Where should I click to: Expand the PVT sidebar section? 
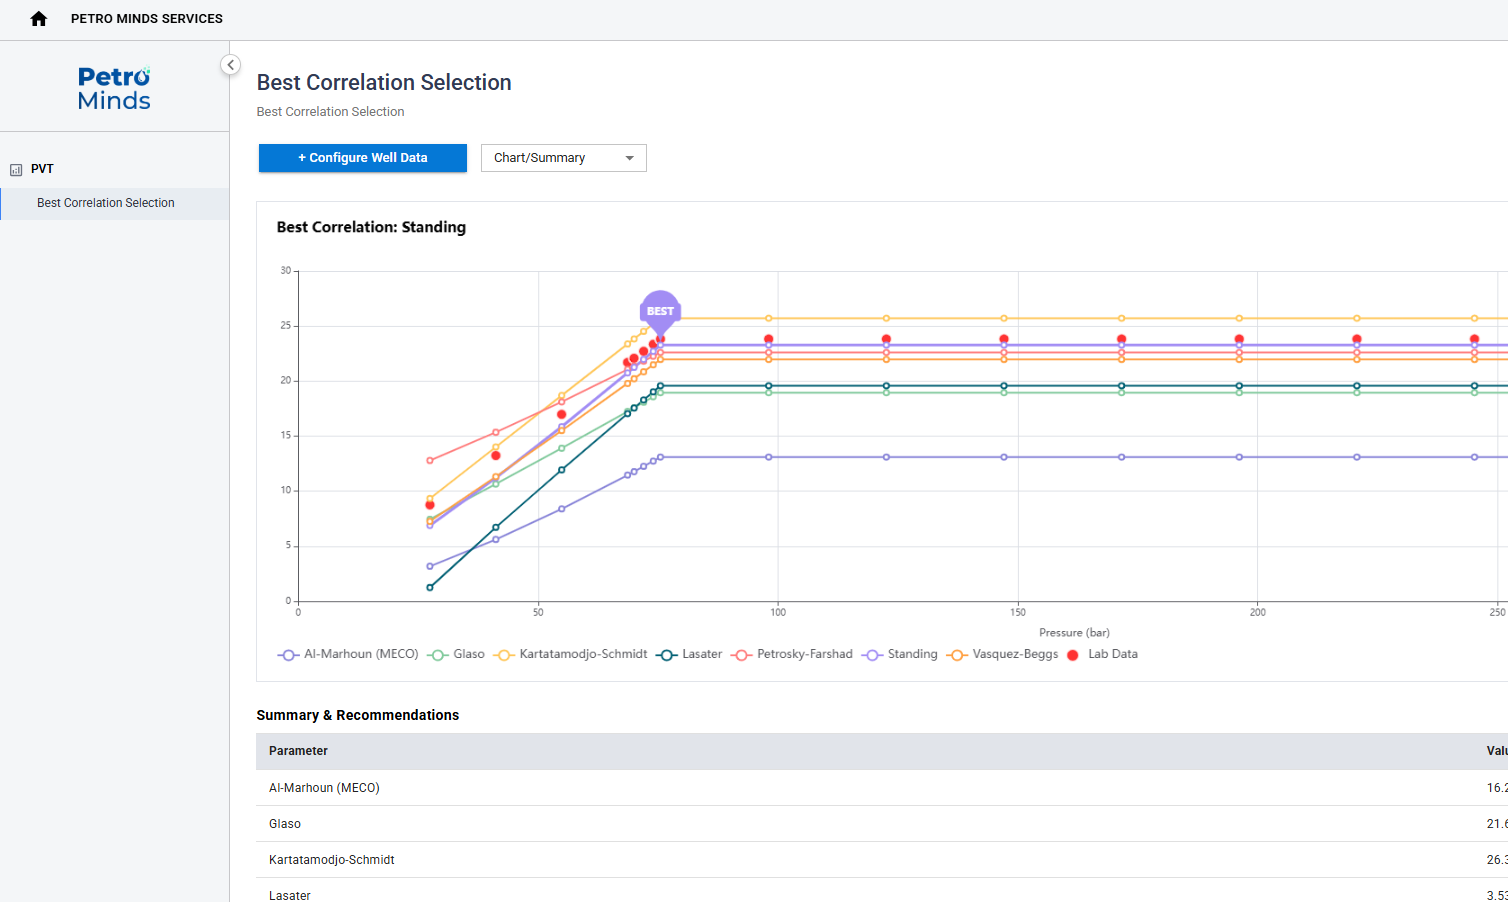tap(42, 169)
